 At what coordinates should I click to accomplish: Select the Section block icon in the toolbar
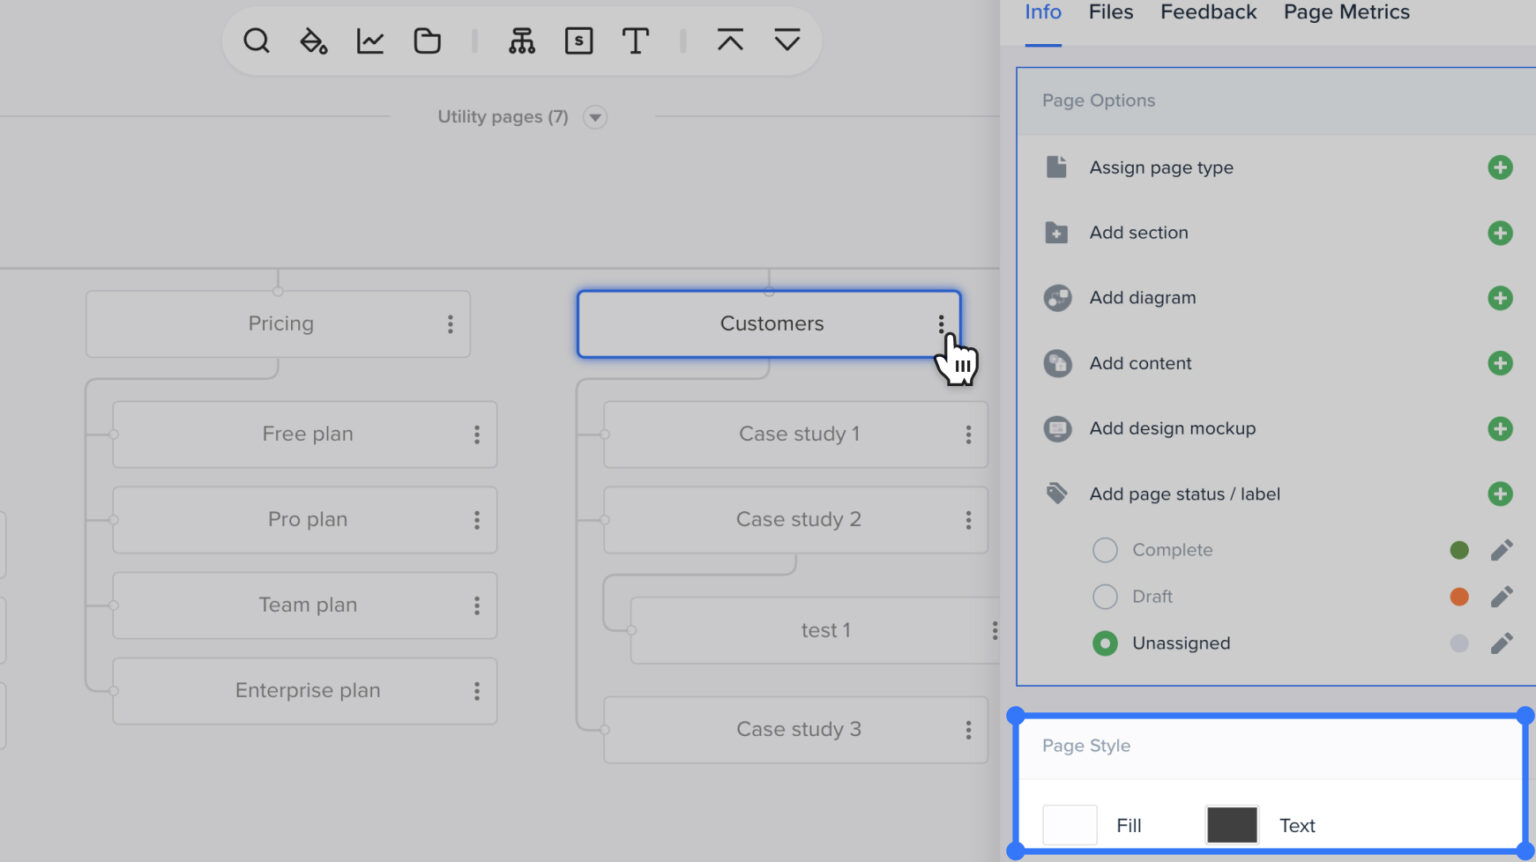coord(579,41)
